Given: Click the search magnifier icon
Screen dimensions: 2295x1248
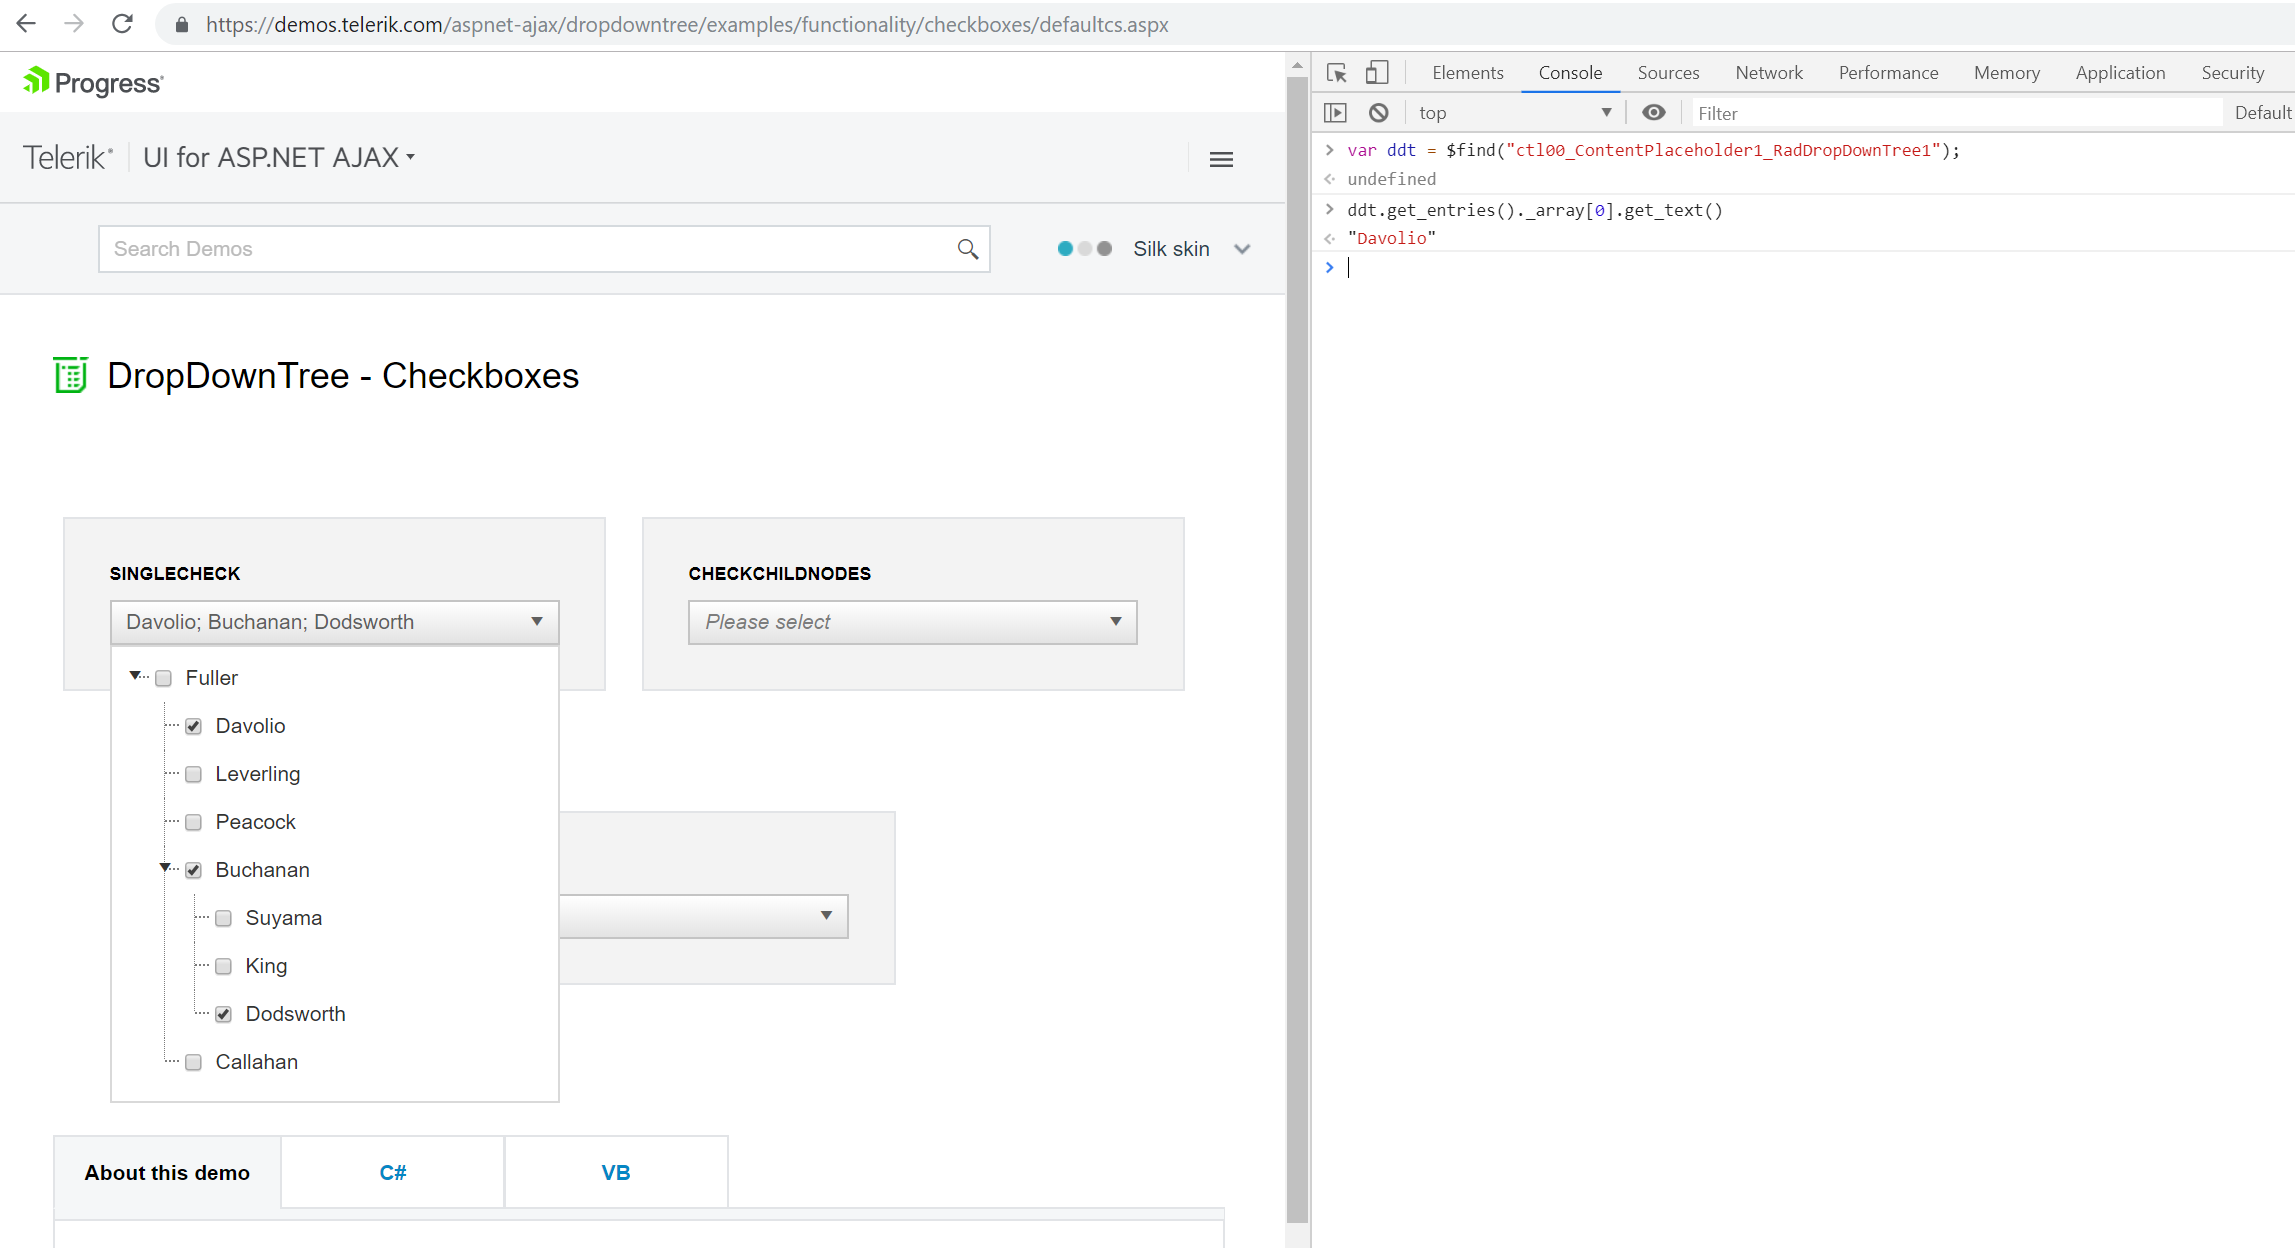Looking at the screenshot, I should pyautogui.click(x=967, y=249).
